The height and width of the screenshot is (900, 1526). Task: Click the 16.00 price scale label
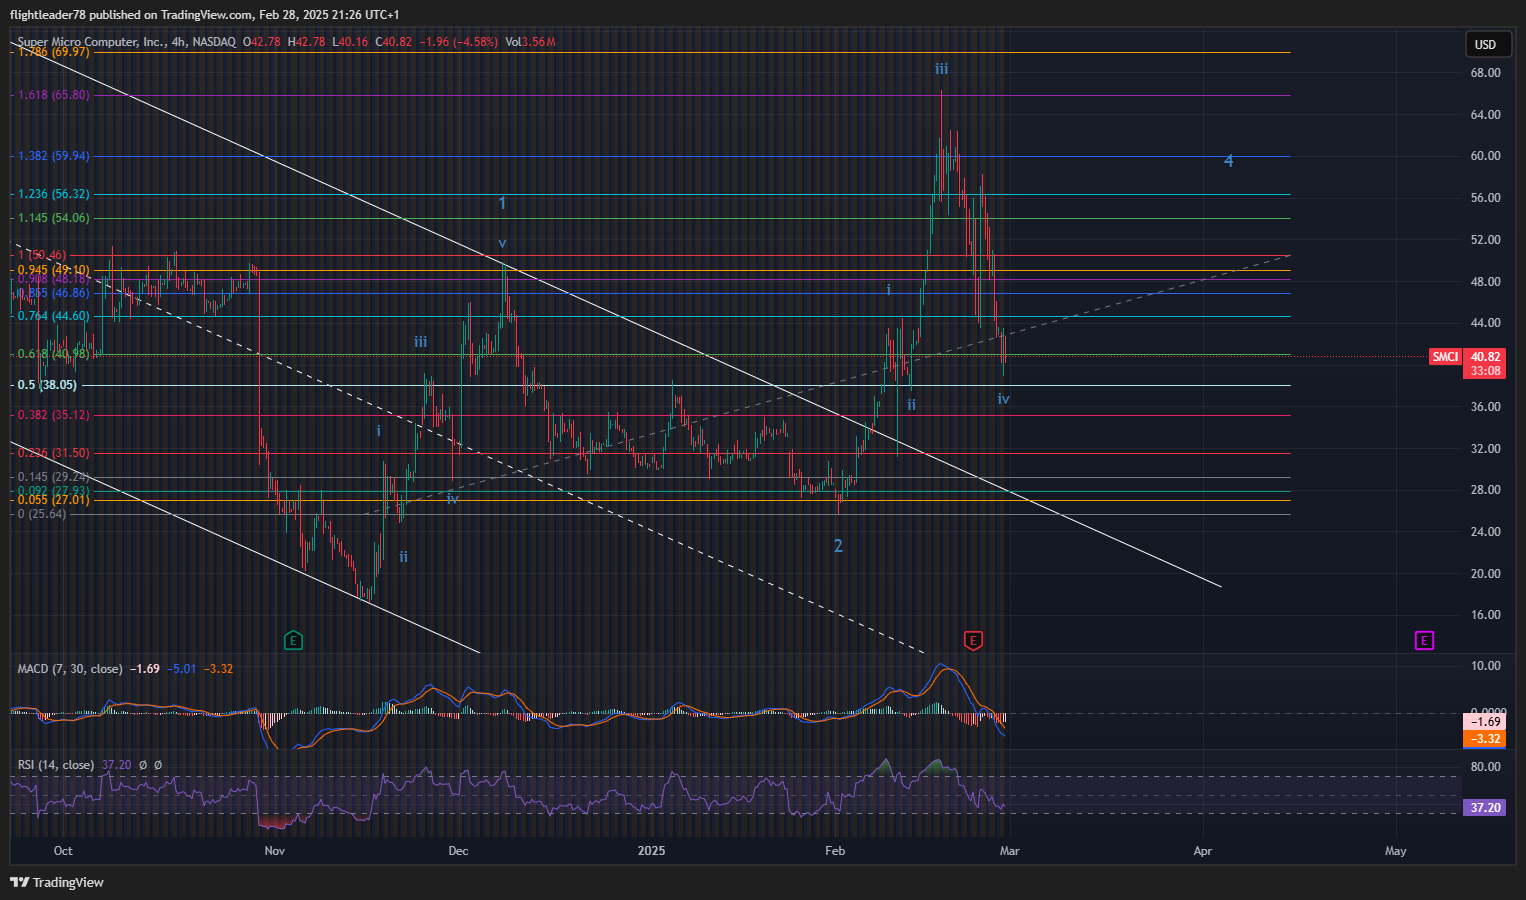tap(1485, 615)
